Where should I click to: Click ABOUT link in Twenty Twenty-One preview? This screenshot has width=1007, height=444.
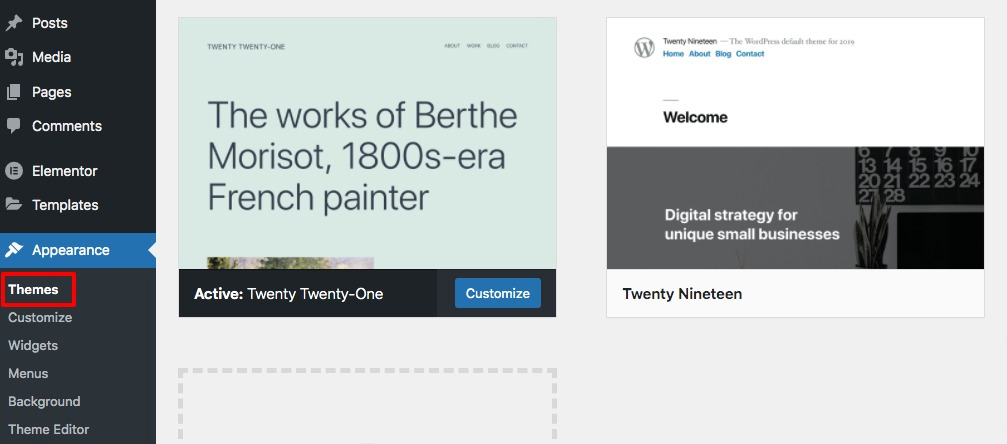tap(452, 46)
